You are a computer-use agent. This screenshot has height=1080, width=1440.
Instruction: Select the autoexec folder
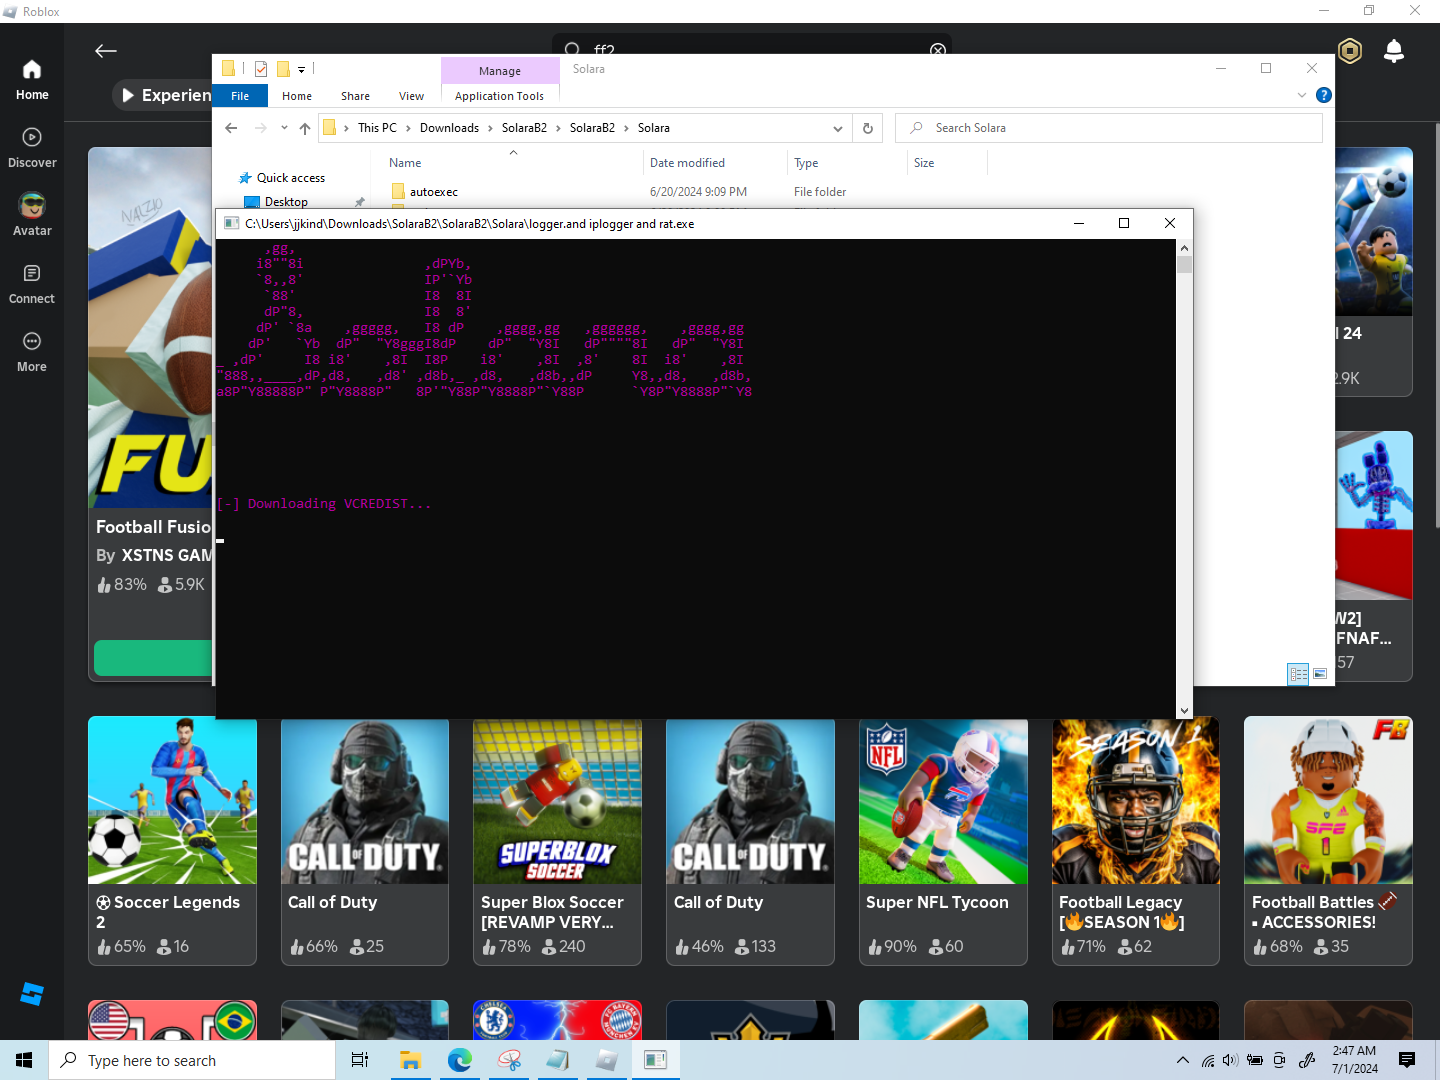433,192
